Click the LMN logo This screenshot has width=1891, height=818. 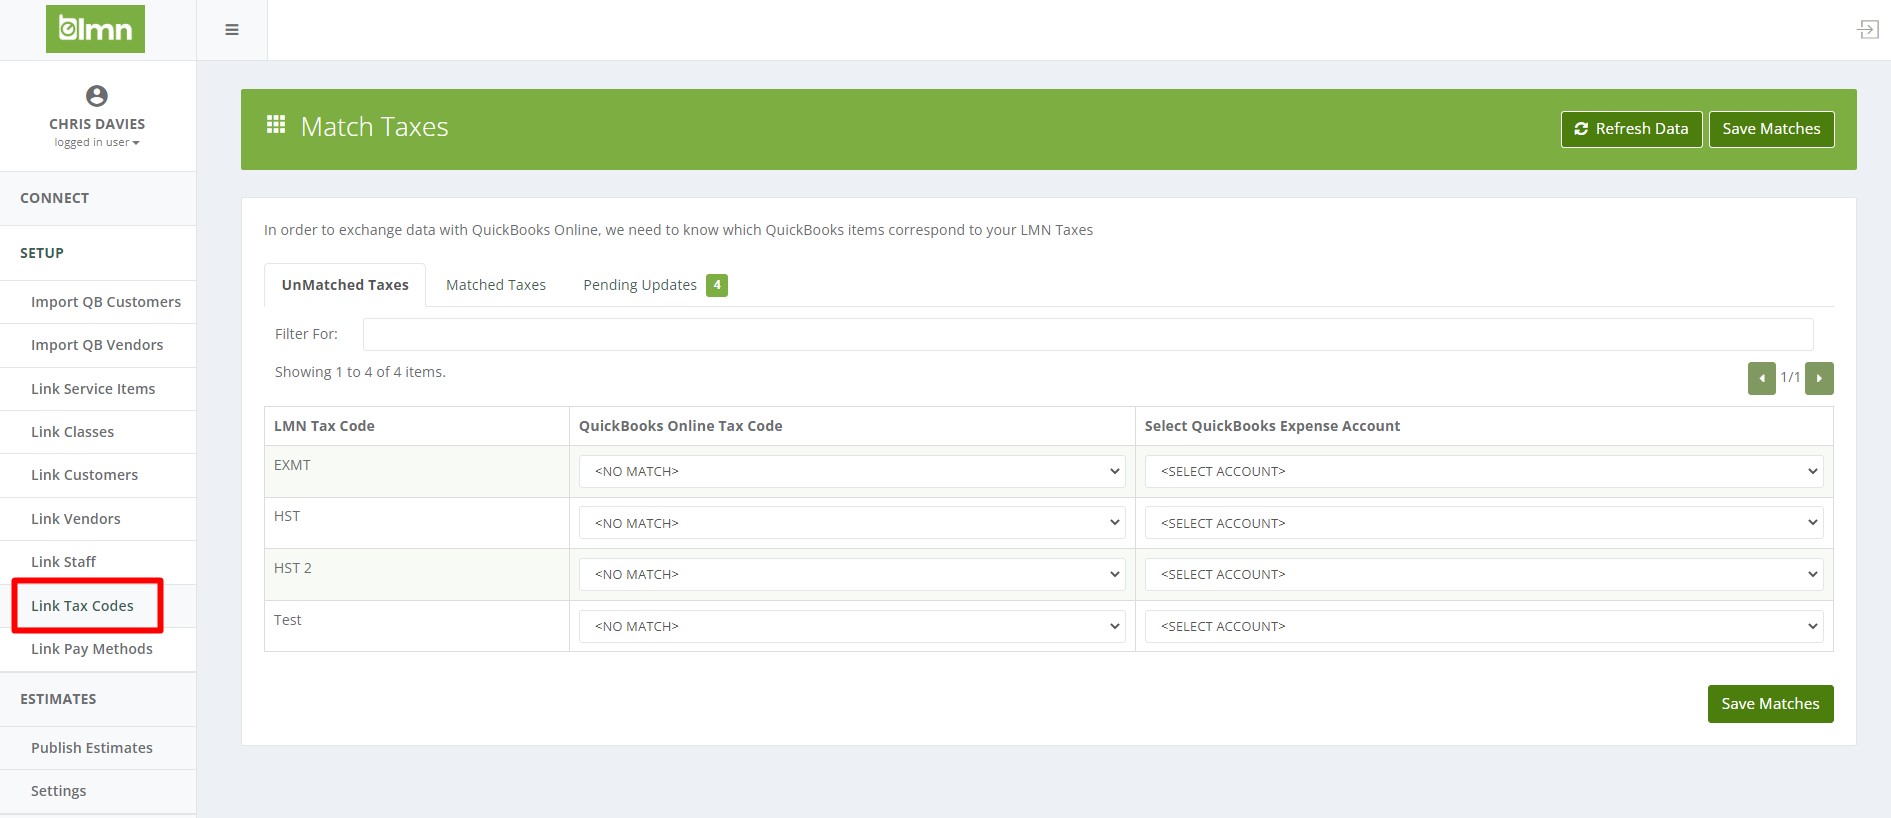tap(95, 29)
